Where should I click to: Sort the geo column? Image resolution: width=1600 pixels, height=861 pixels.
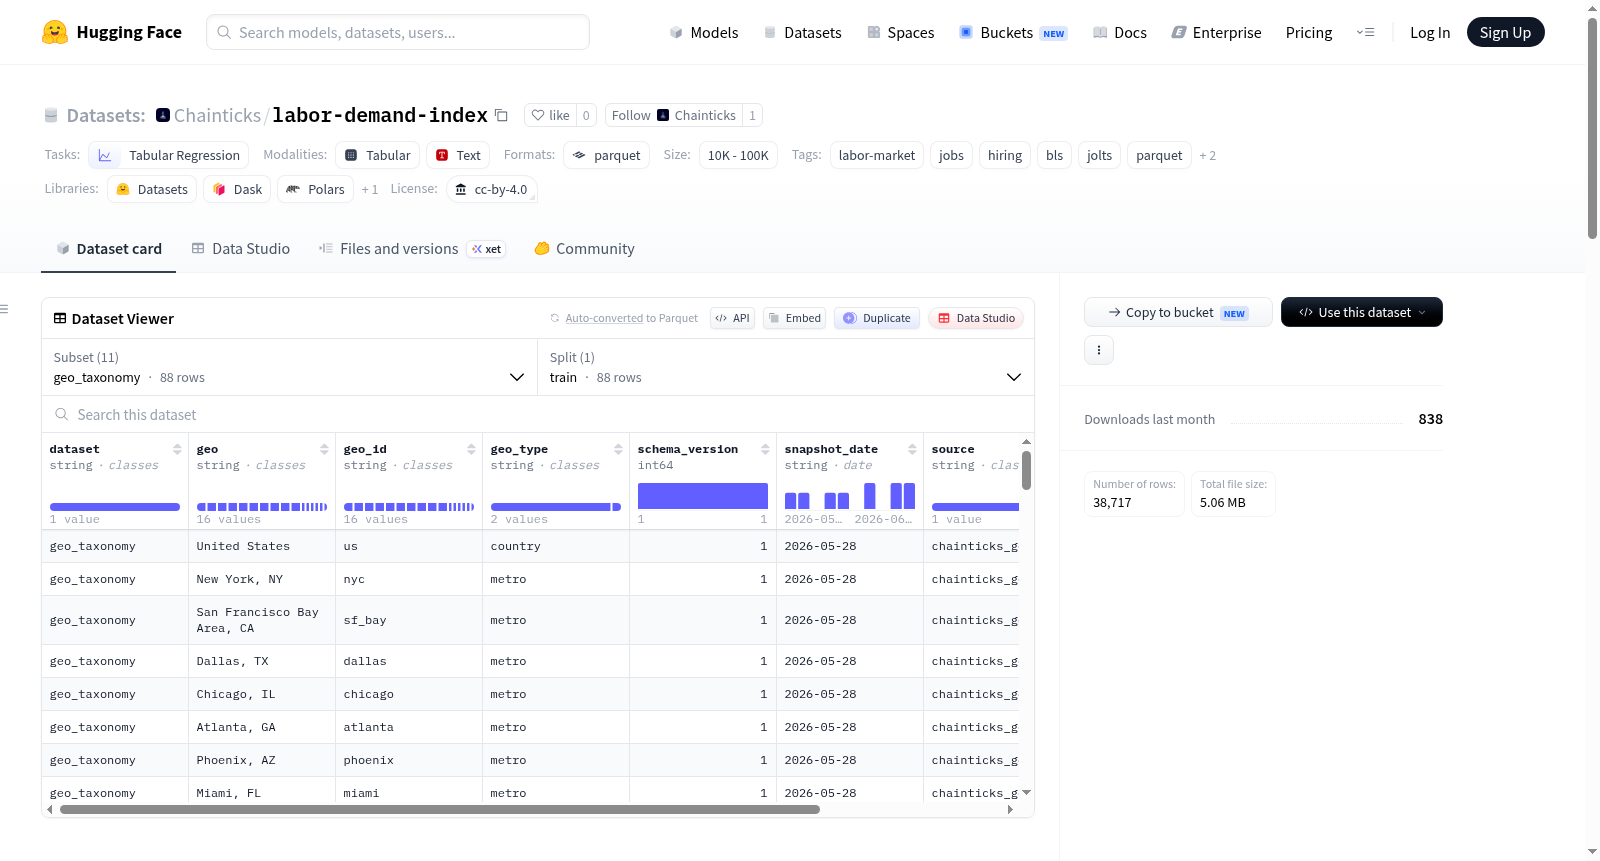(x=324, y=449)
